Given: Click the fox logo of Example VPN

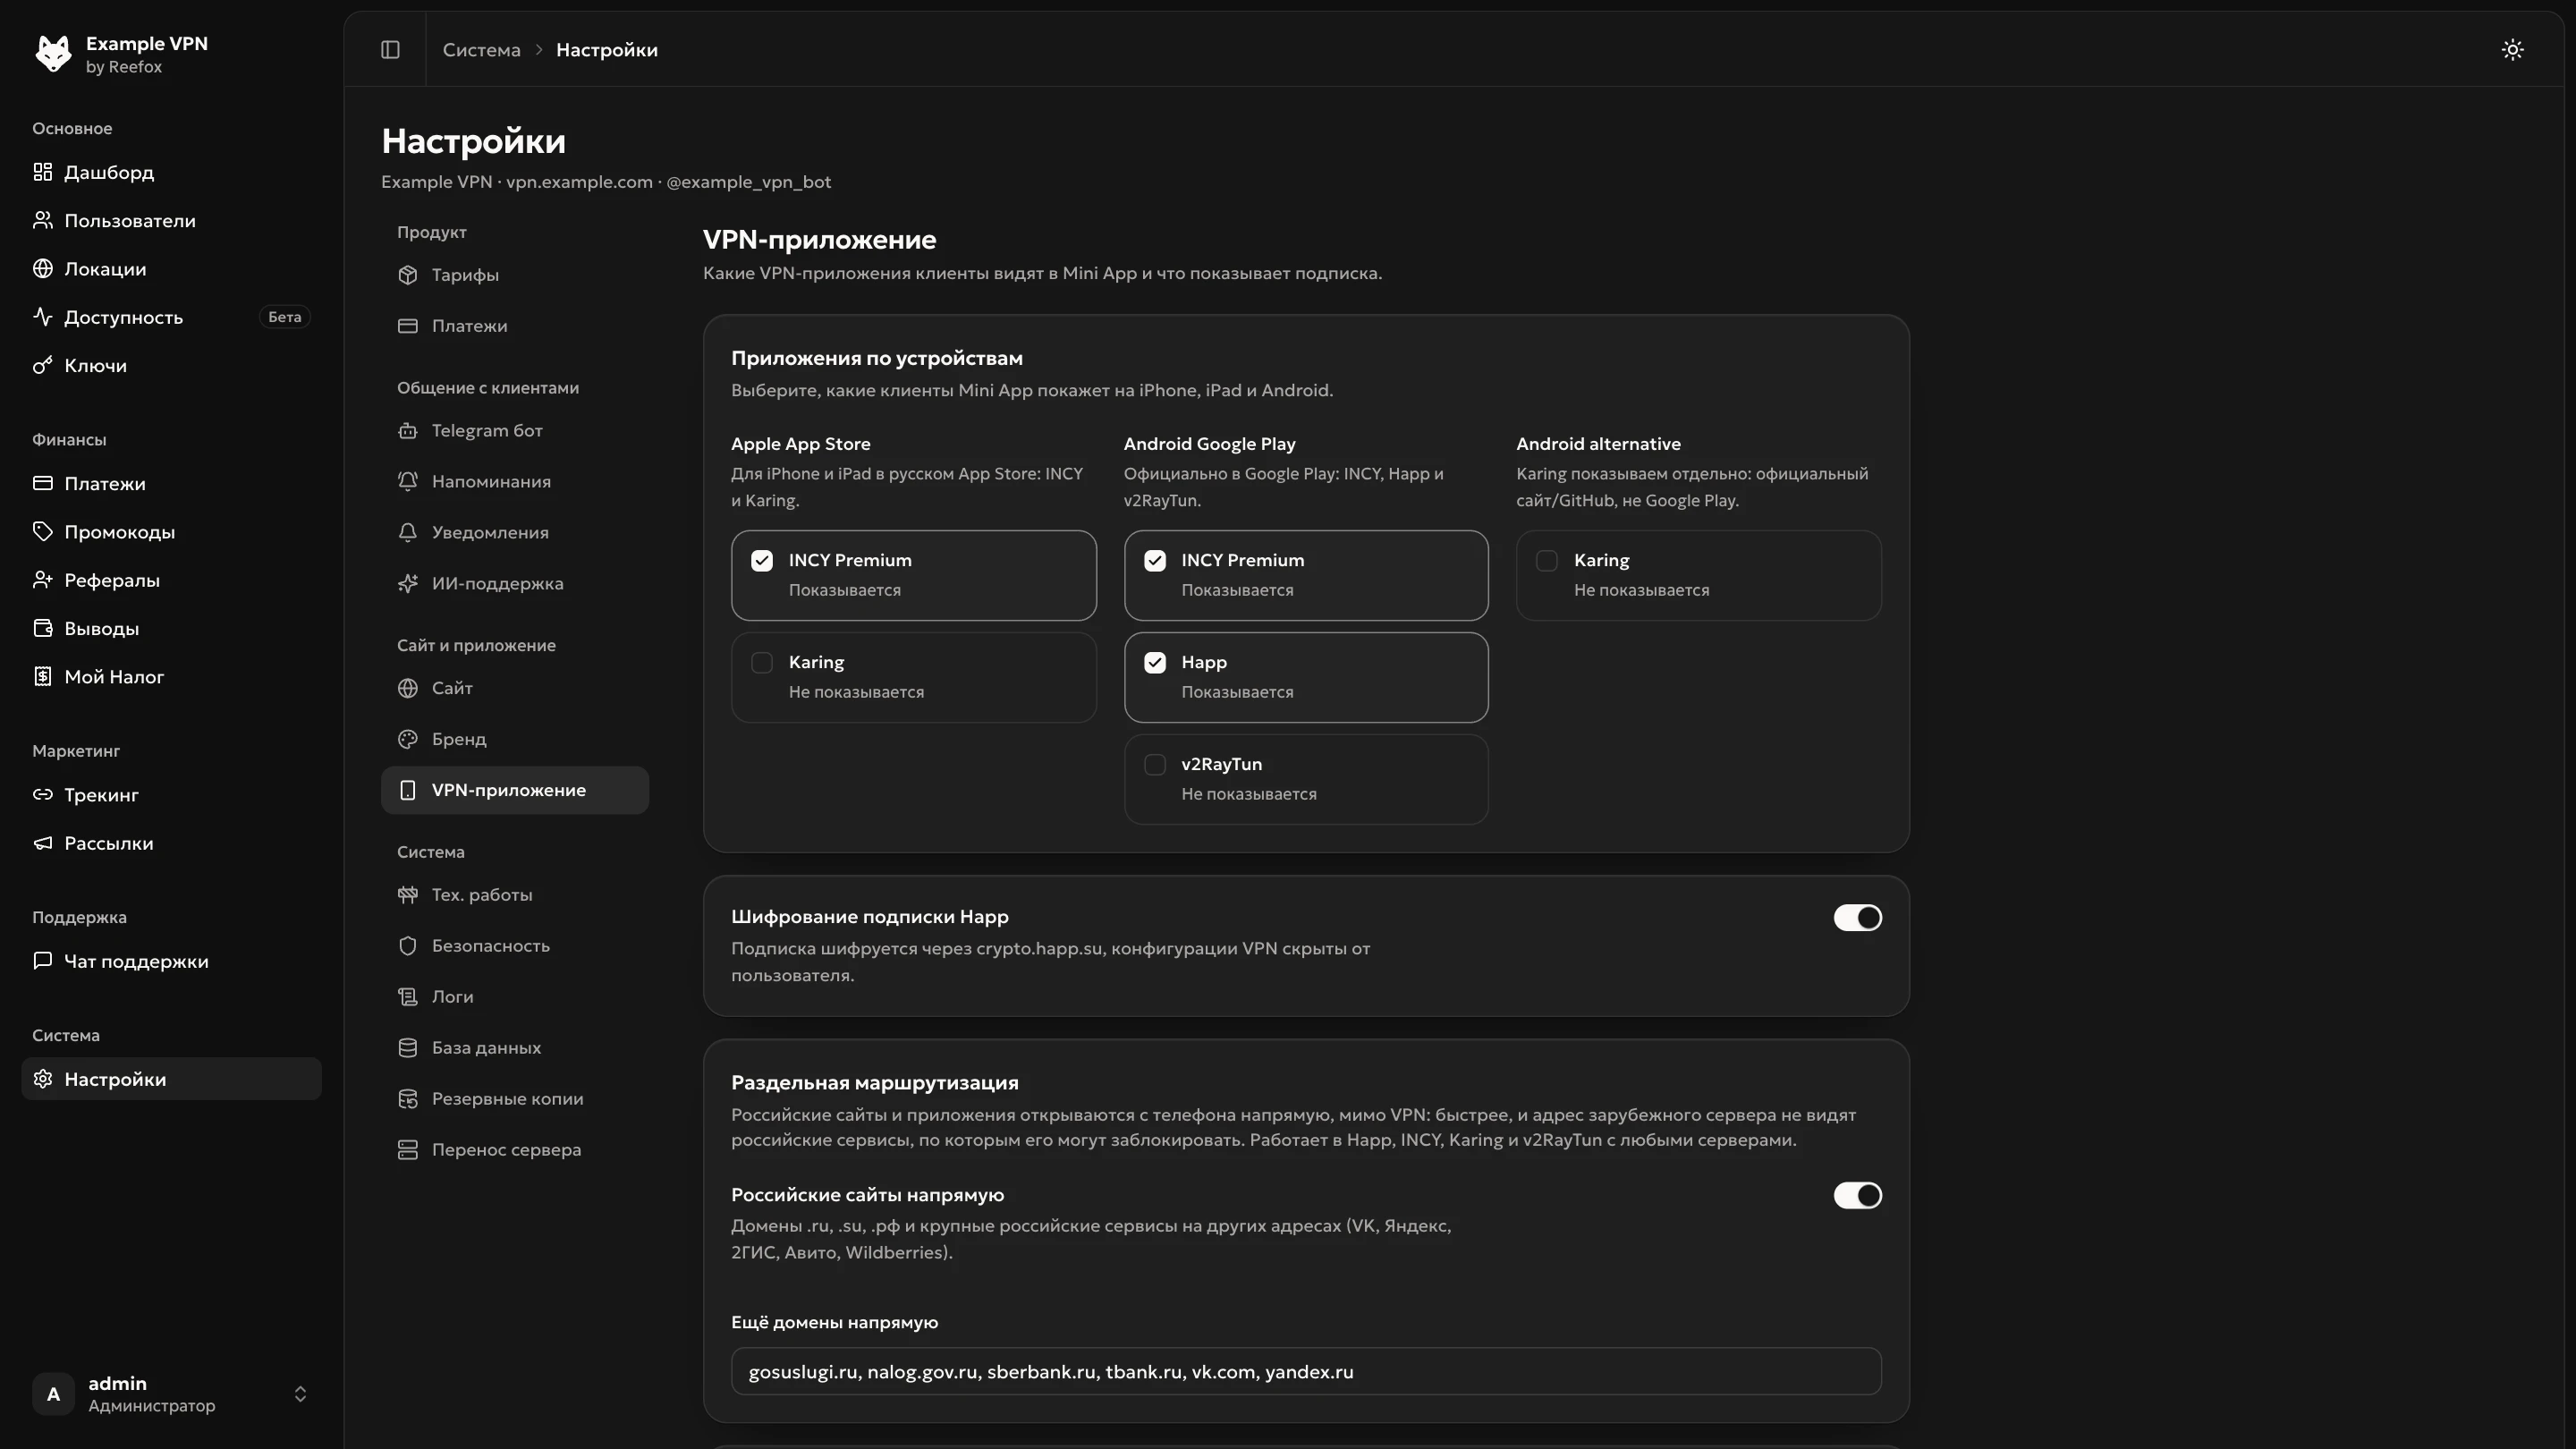Looking at the screenshot, I should [x=53, y=53].
